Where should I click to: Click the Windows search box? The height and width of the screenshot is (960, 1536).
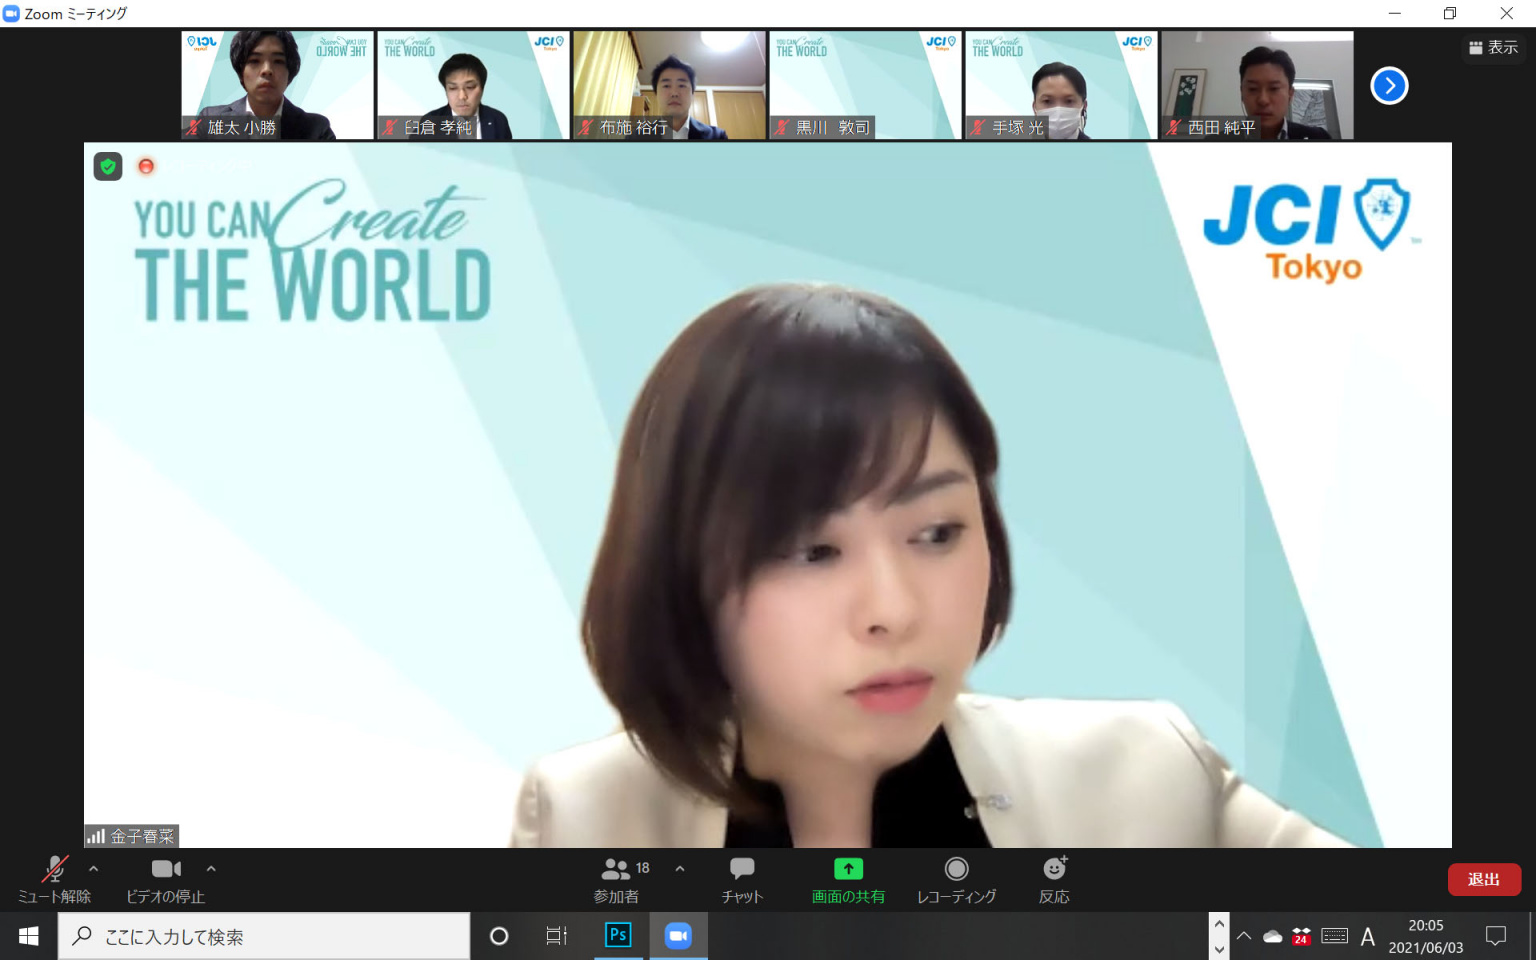coord(264,936)
